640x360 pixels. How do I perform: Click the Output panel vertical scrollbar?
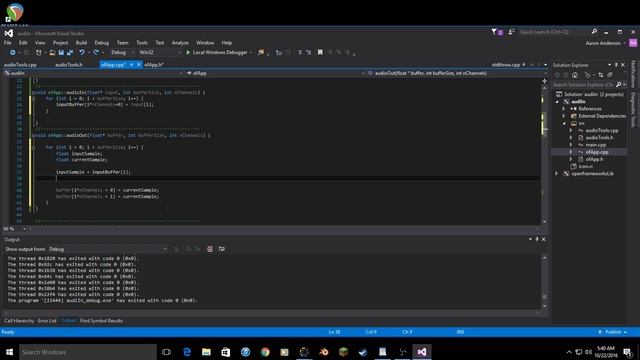tap(544, 282)
